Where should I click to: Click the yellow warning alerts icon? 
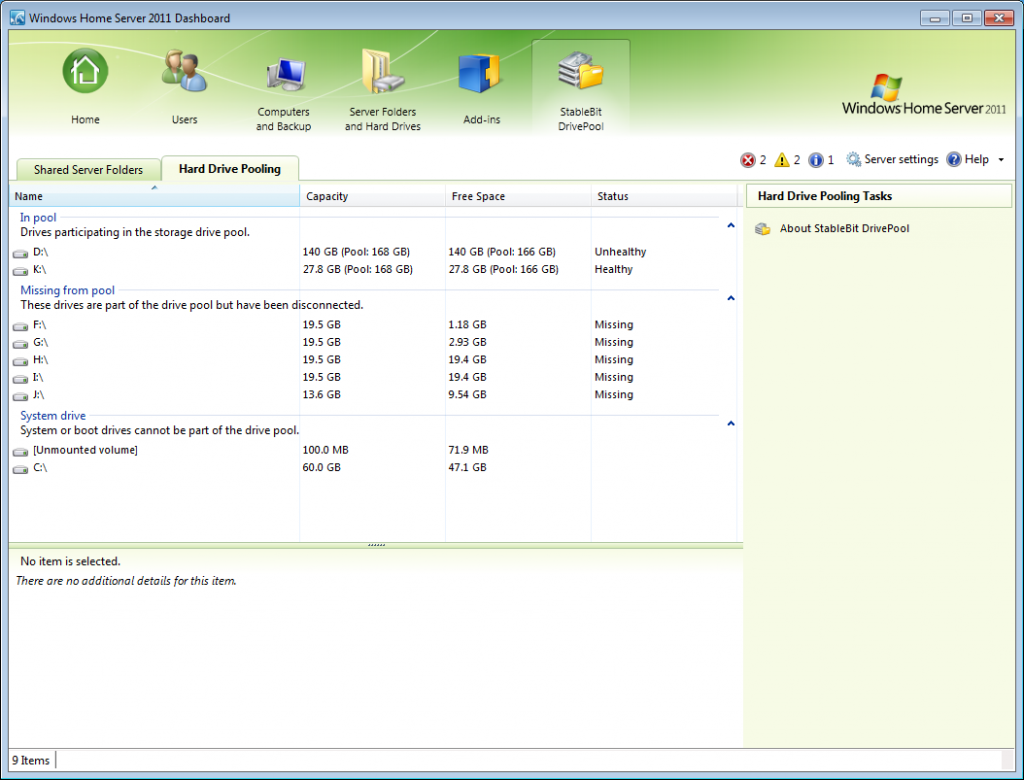coord(782,160)
